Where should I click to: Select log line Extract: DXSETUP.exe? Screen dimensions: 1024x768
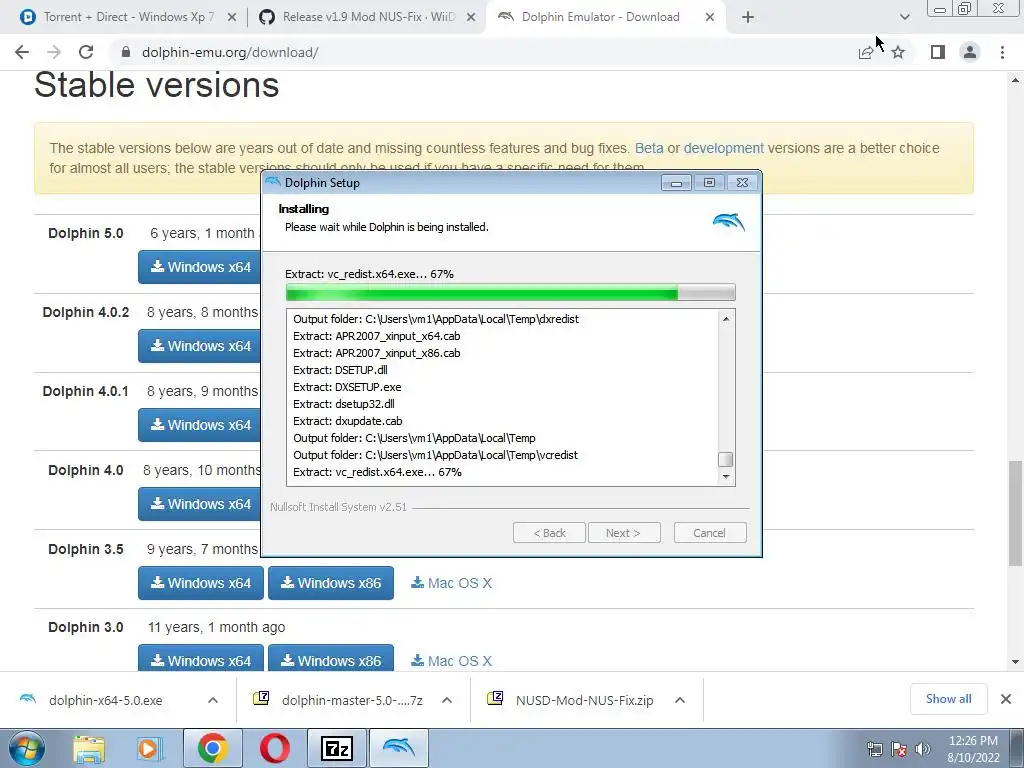pos(347,387)
